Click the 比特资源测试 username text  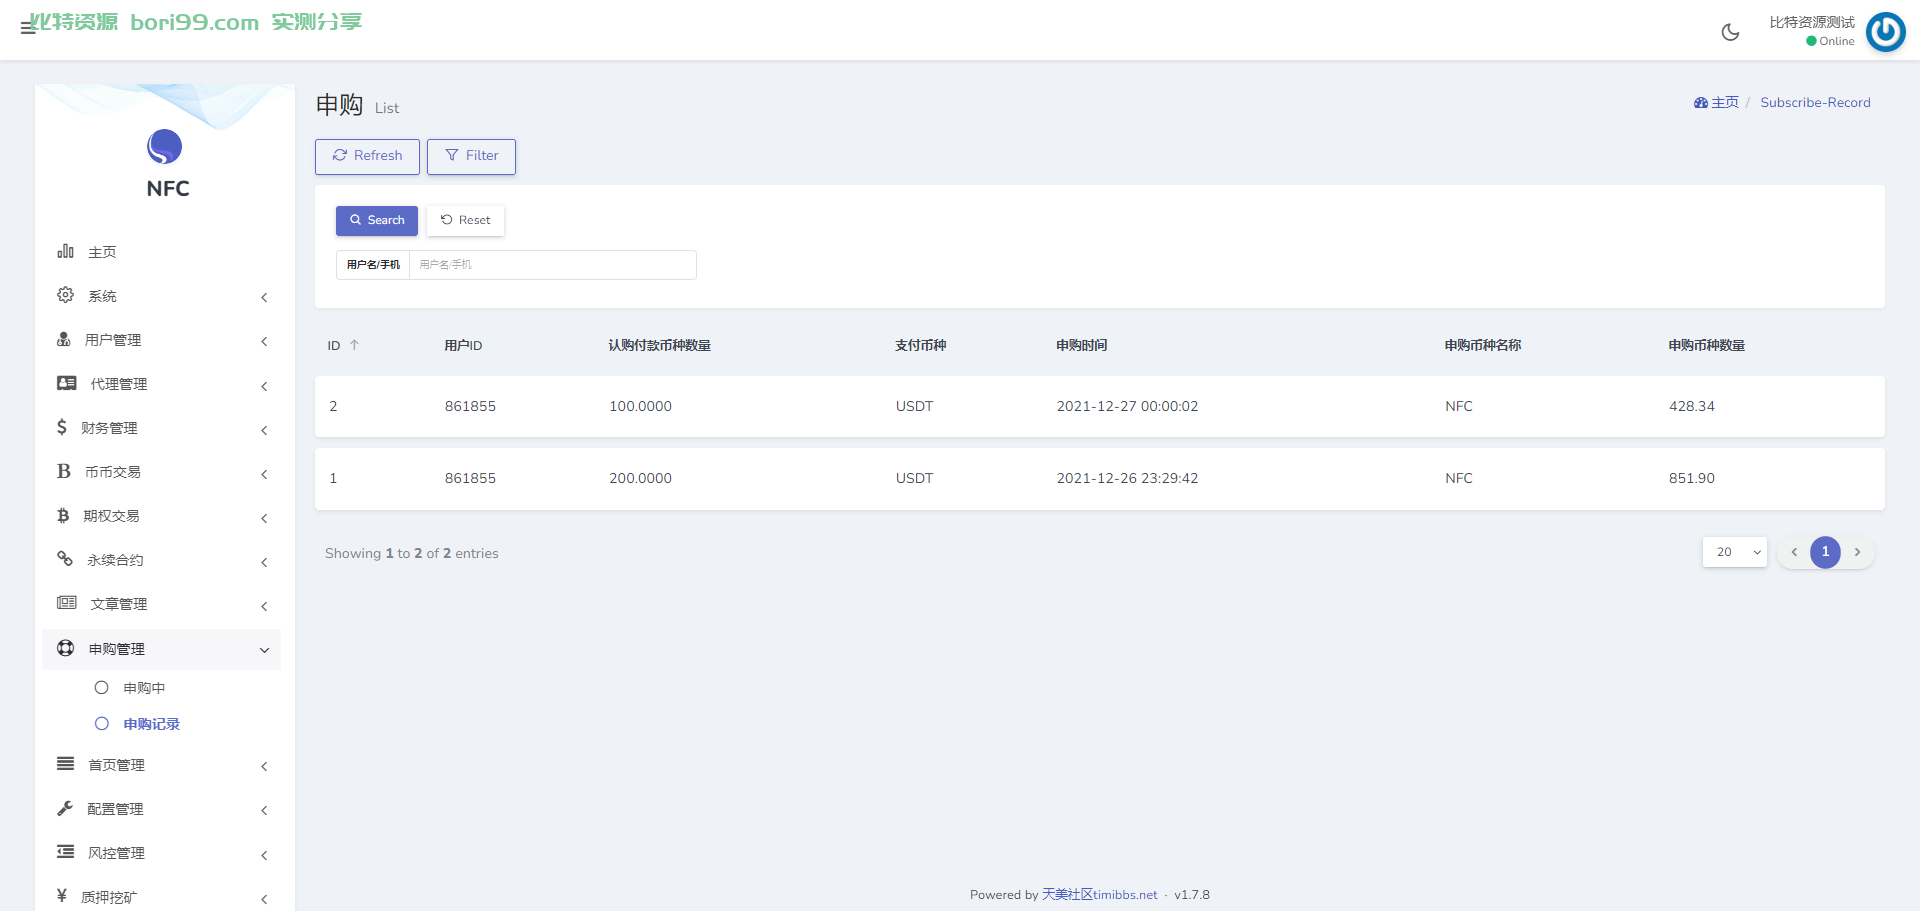(x=1811, y=22)
